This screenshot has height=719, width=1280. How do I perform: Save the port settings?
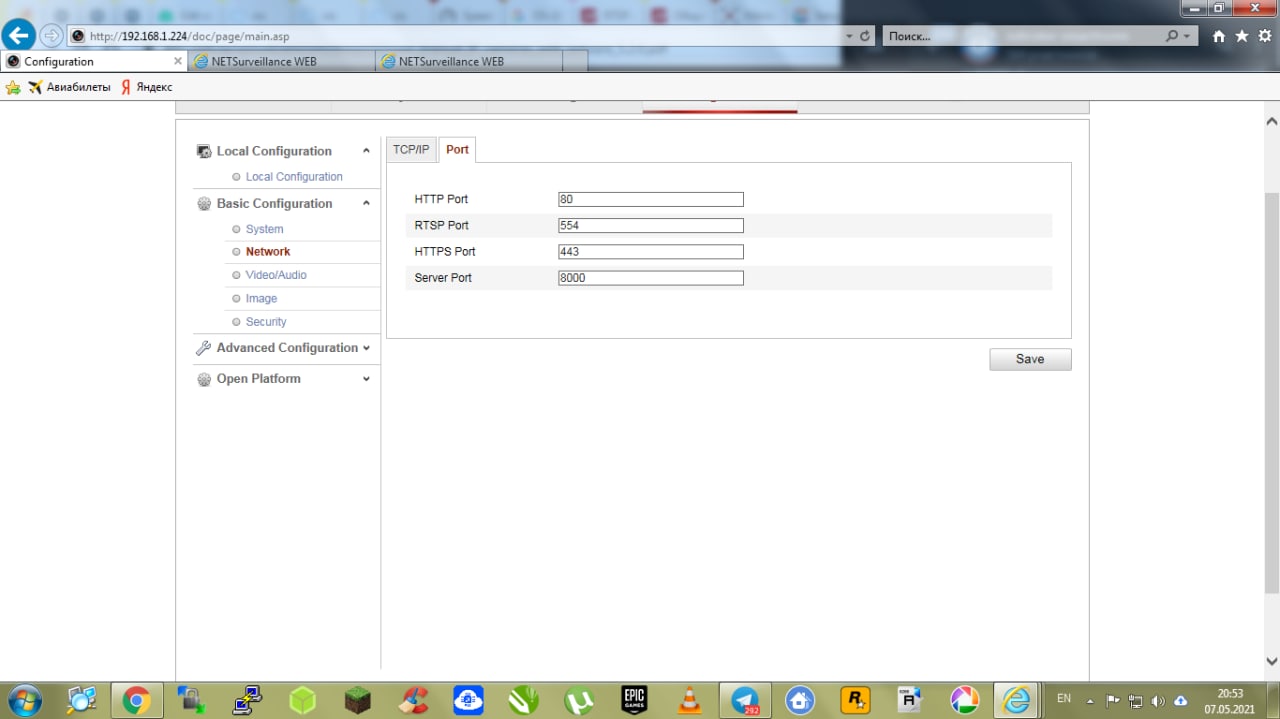point(1030,359)
